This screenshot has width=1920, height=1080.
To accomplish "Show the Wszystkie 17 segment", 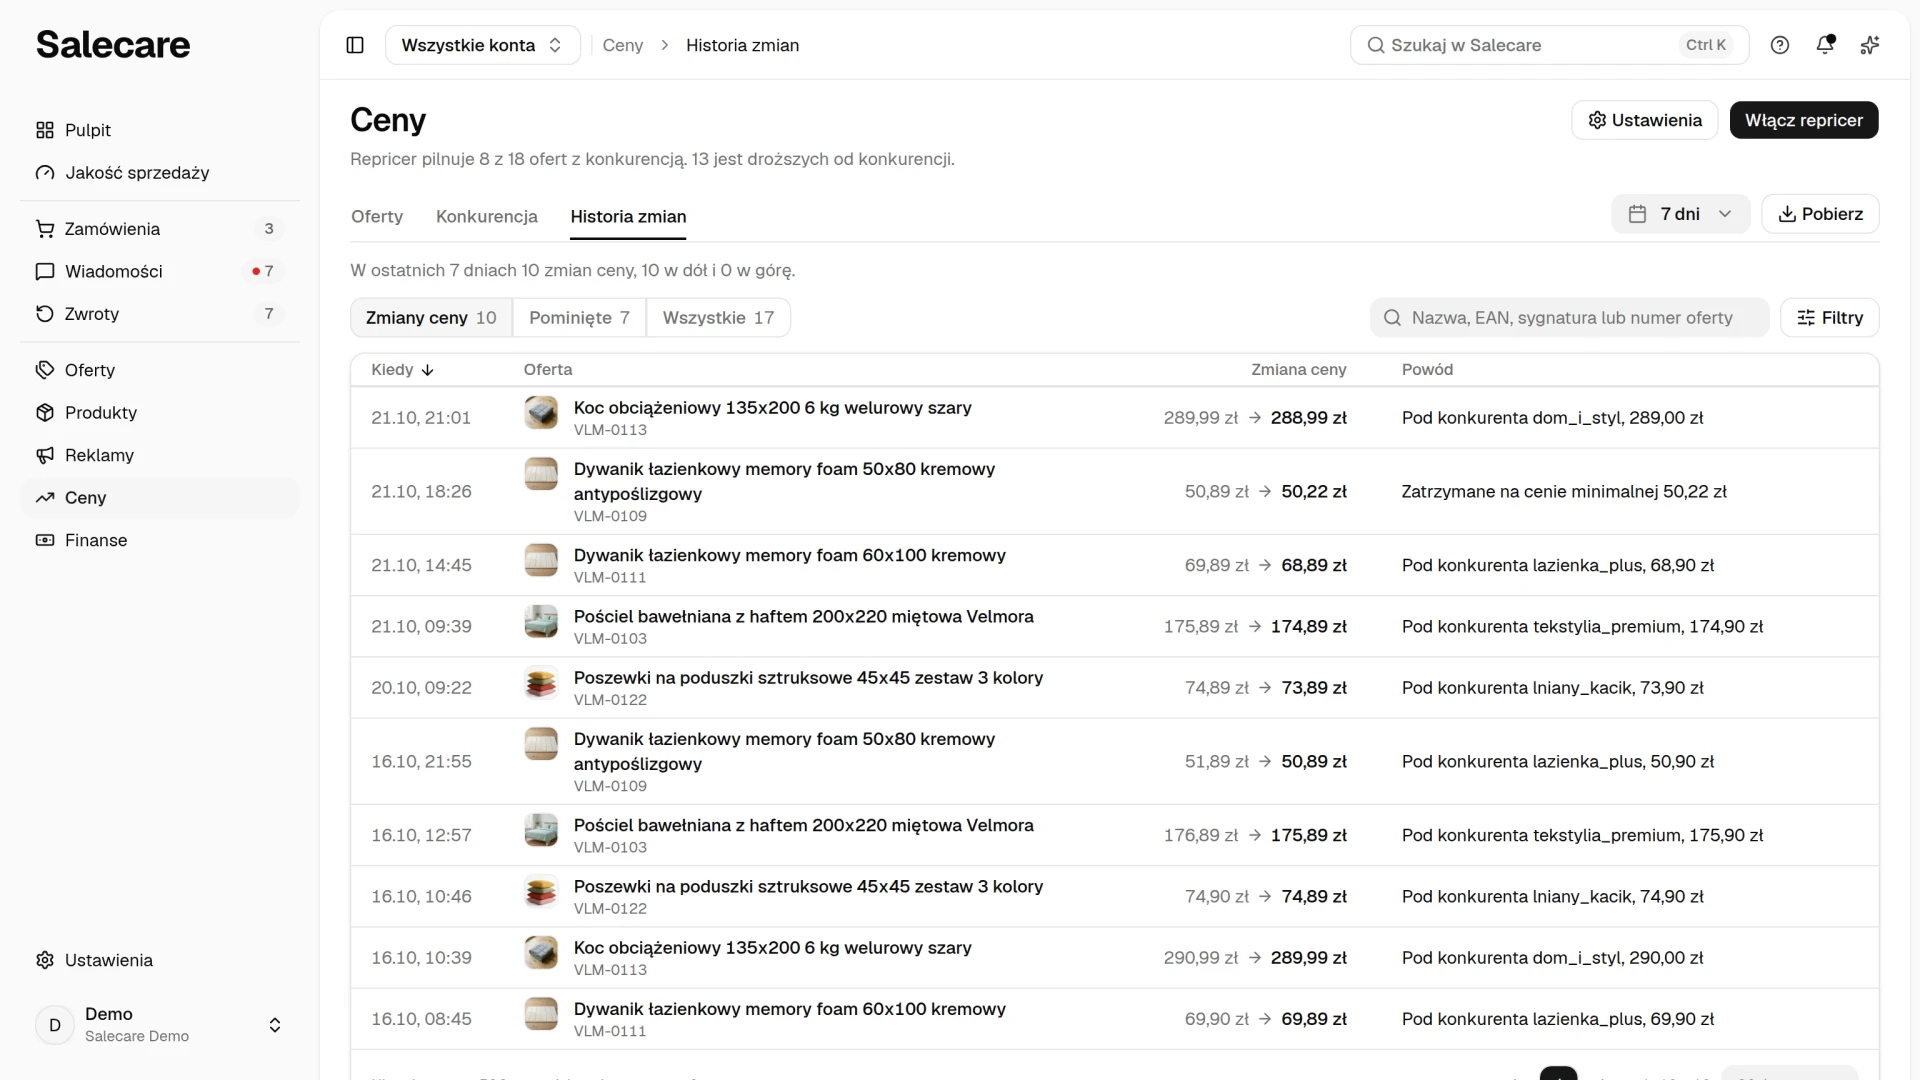I will [718, 318].
